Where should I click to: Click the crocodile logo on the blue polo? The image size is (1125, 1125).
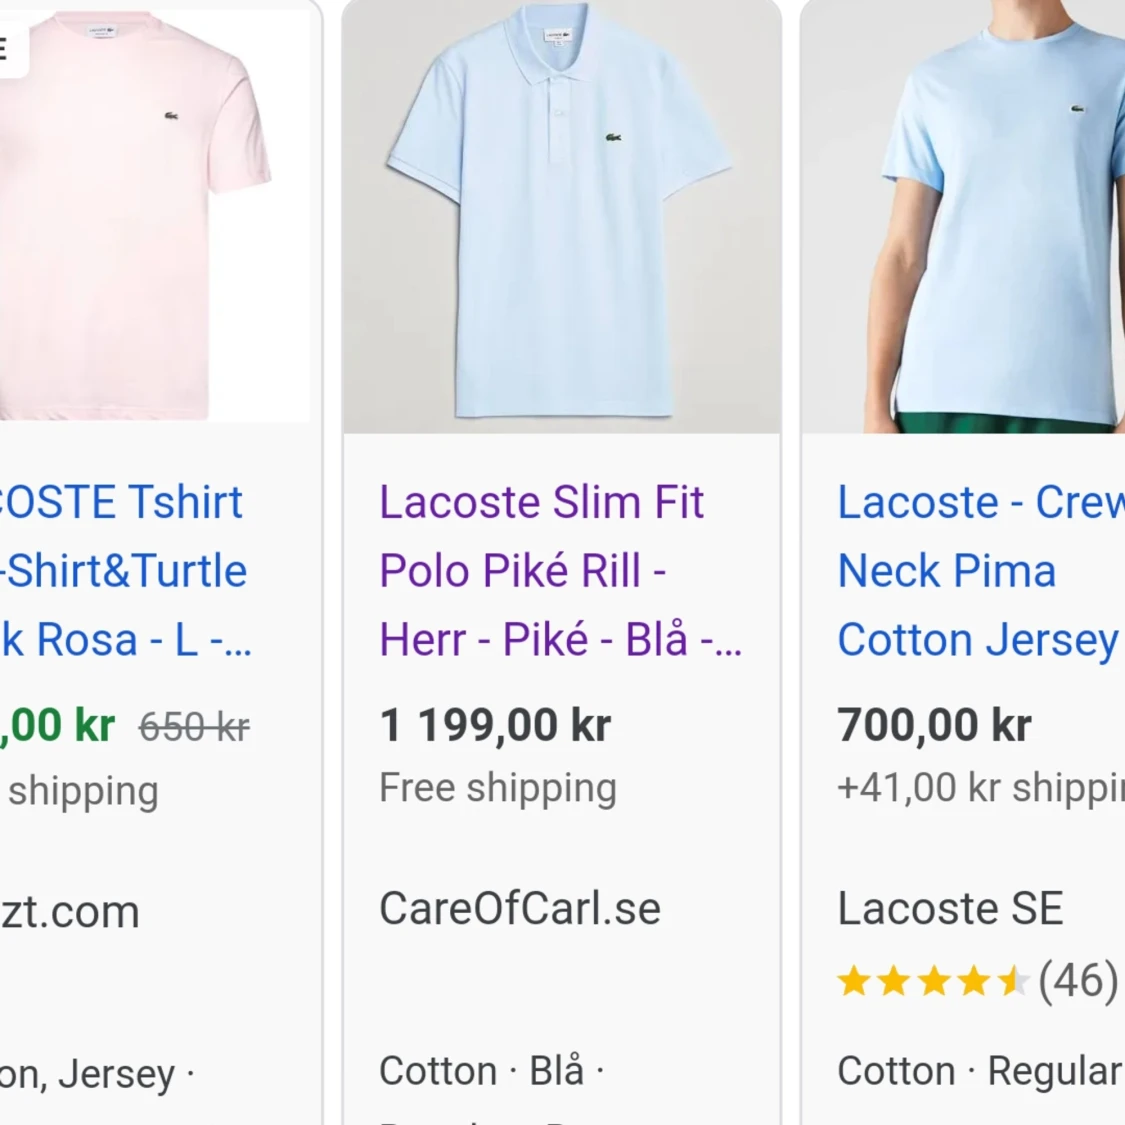(612, 139)
